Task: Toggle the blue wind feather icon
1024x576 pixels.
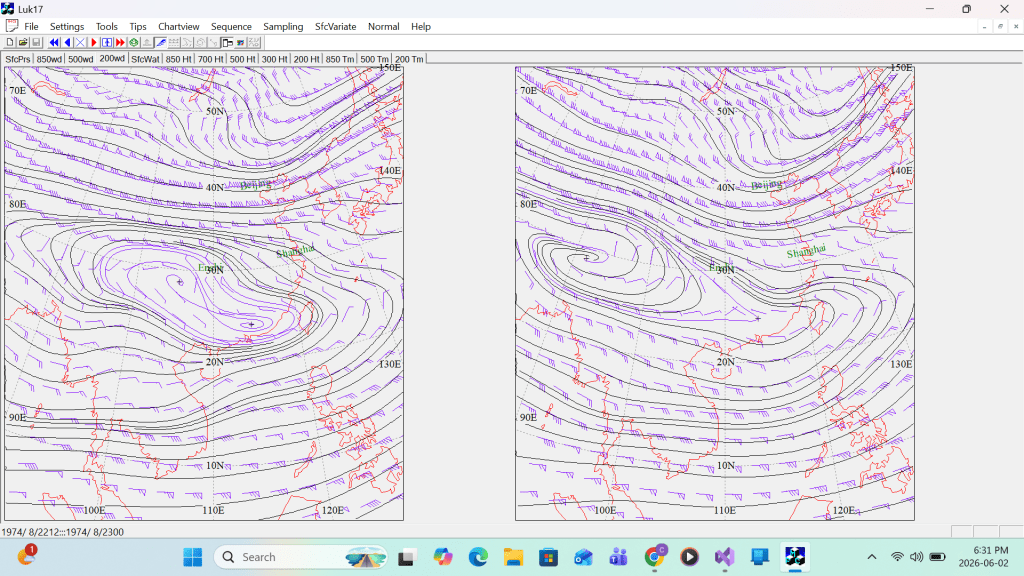Action: (161, 42)
